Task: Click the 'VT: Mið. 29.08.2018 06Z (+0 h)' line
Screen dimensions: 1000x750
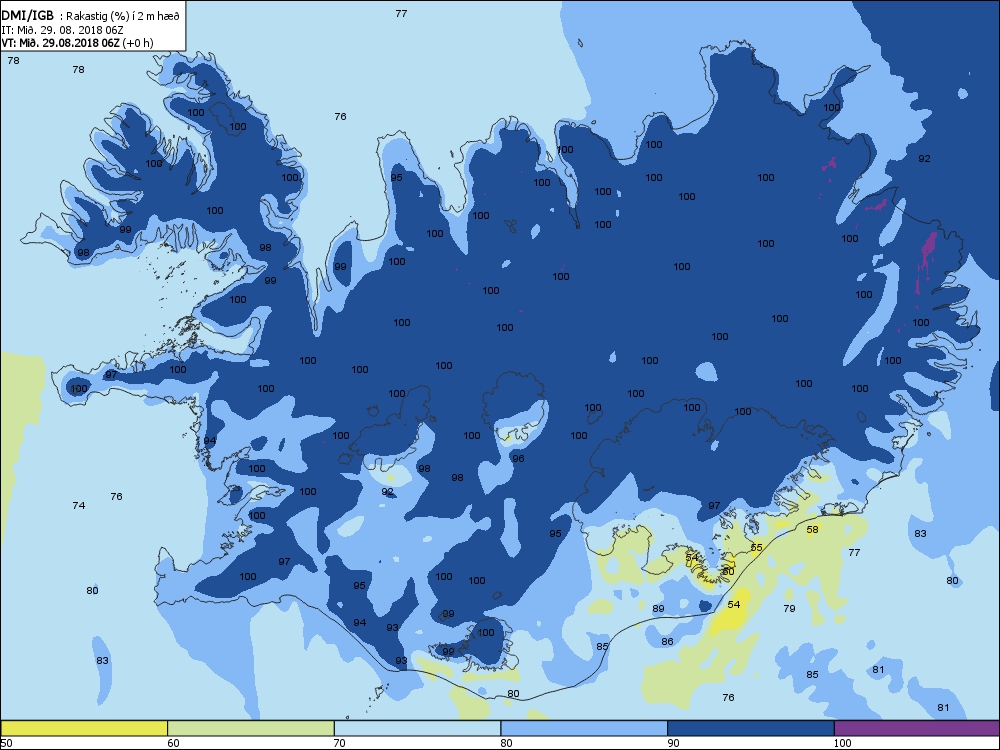Action: coord(77,43)
